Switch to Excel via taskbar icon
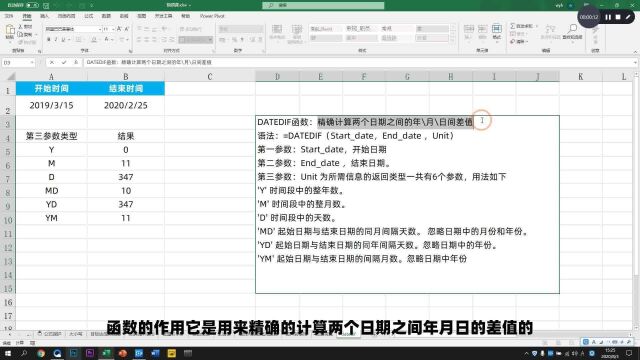This screenshot has width=640, height=360. pos(106,353)
